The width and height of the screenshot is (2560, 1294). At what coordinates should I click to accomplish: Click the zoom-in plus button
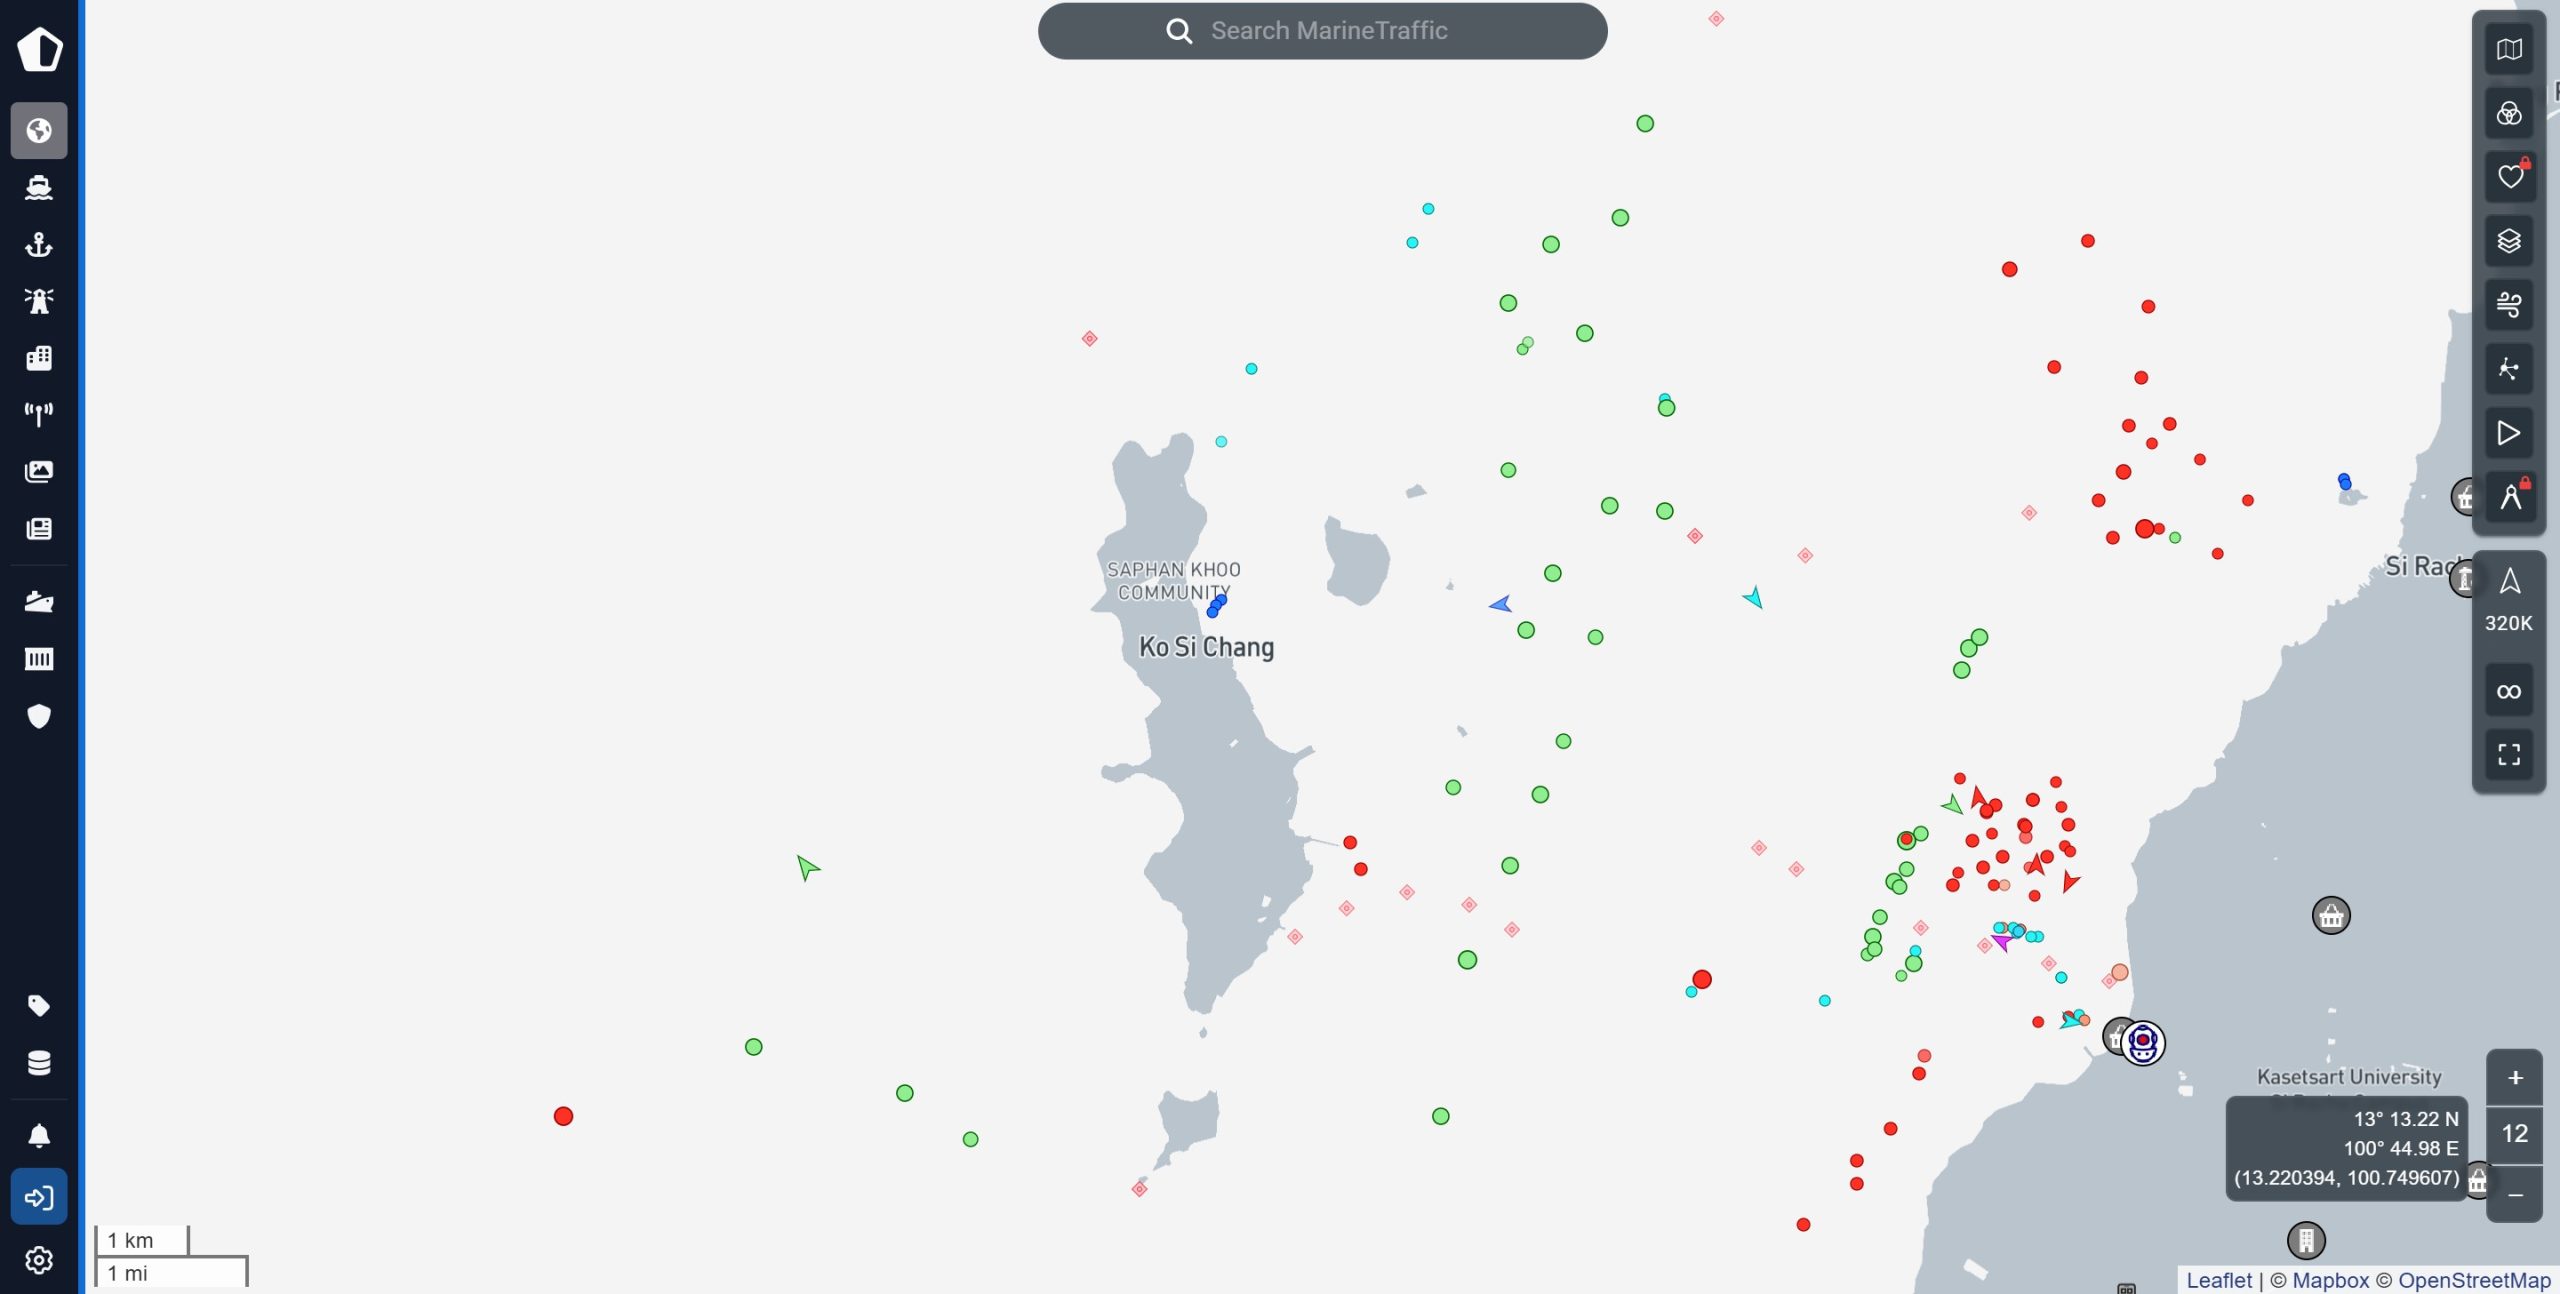click(2515, 1078)
